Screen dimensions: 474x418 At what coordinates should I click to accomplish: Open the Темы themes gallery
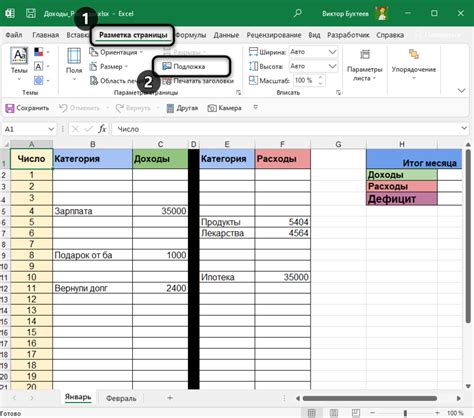click(x=19, y=63)
